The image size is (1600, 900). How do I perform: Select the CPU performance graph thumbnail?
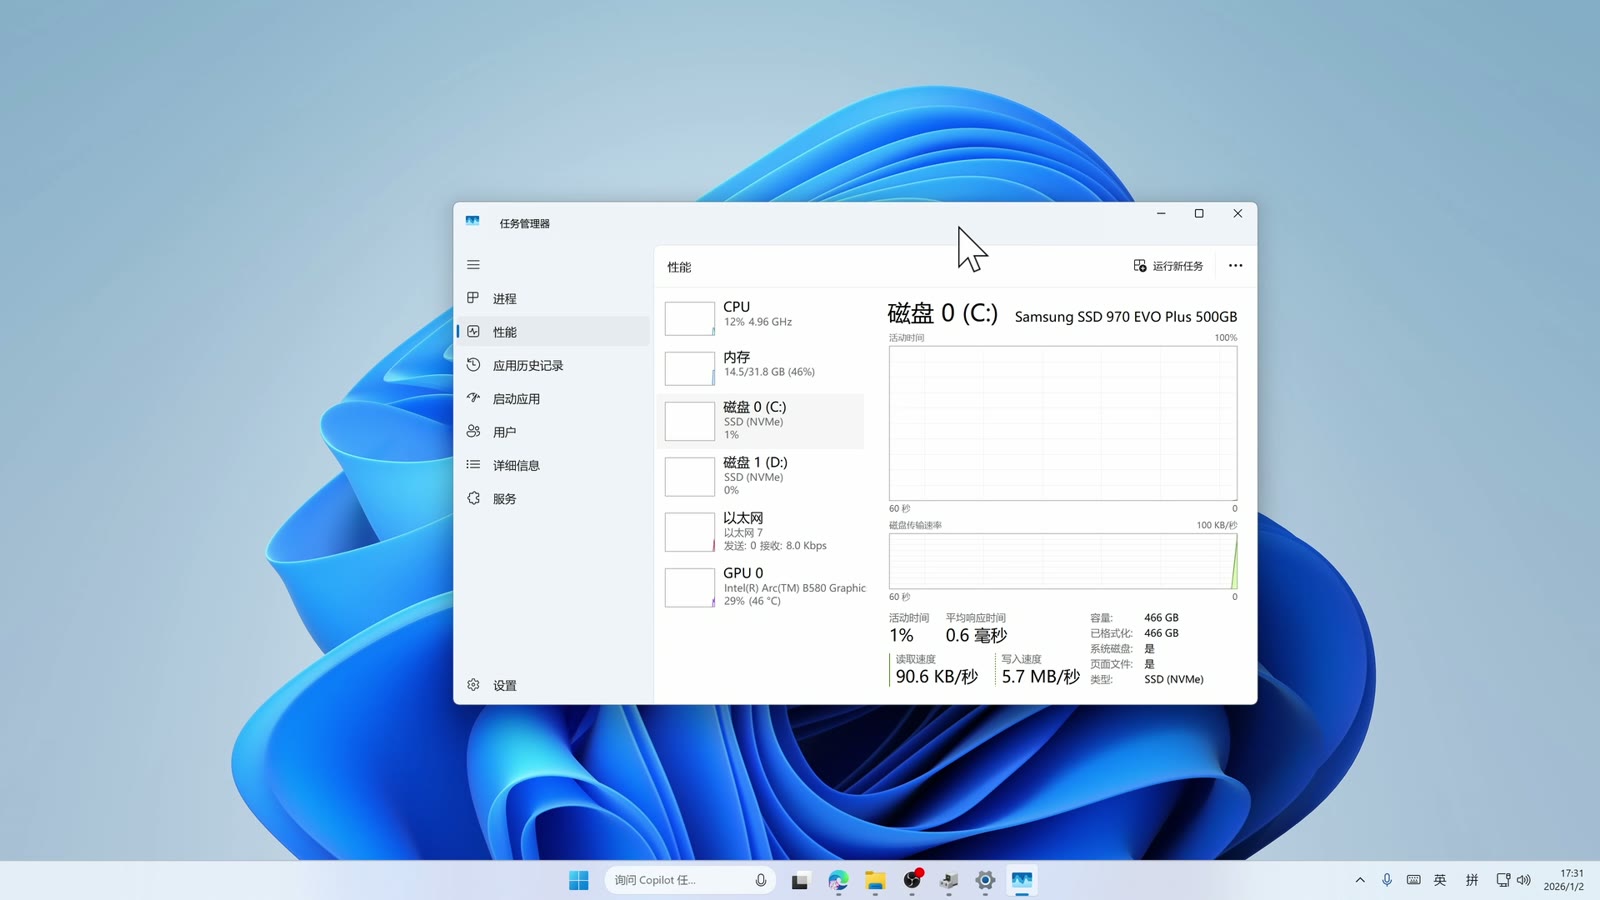(689, 318)
